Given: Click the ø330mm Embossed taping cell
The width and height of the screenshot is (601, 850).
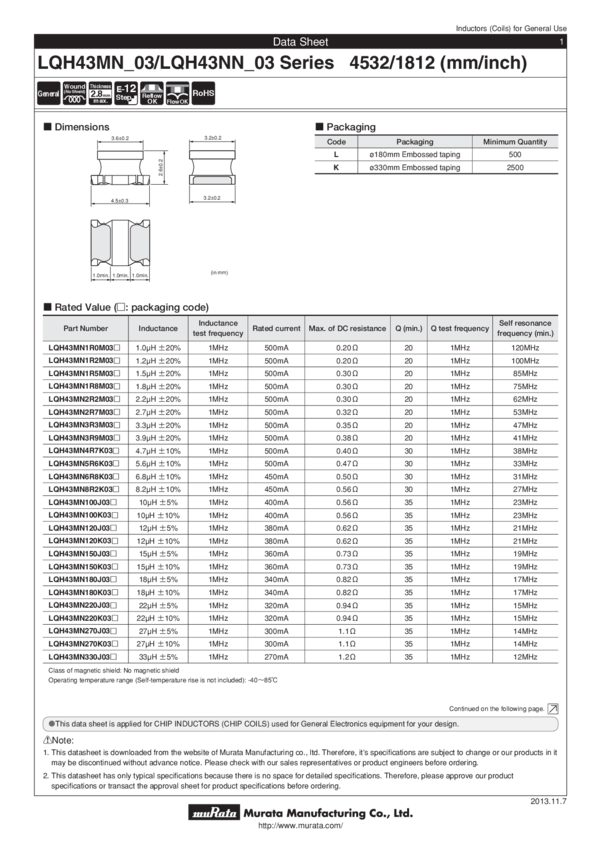Looking at the screenshot, I should 415,168.
